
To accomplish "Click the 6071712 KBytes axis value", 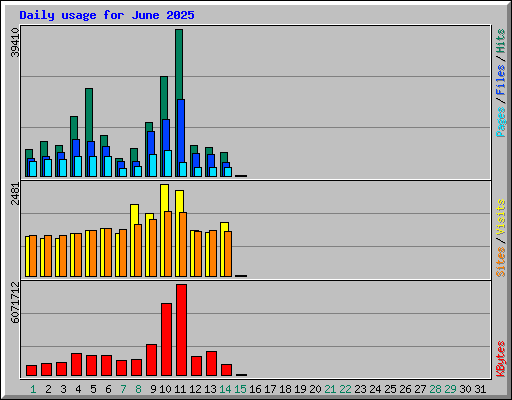I will 15,302.
